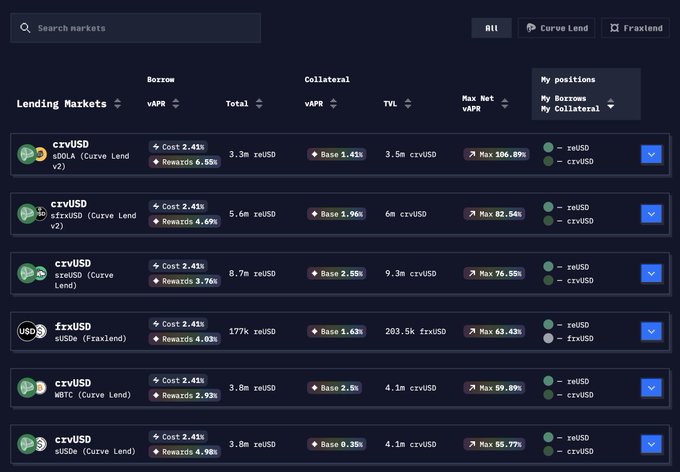Click the Base 2.5% badge
The image size is (680, 472).
(x=334, y=388)
